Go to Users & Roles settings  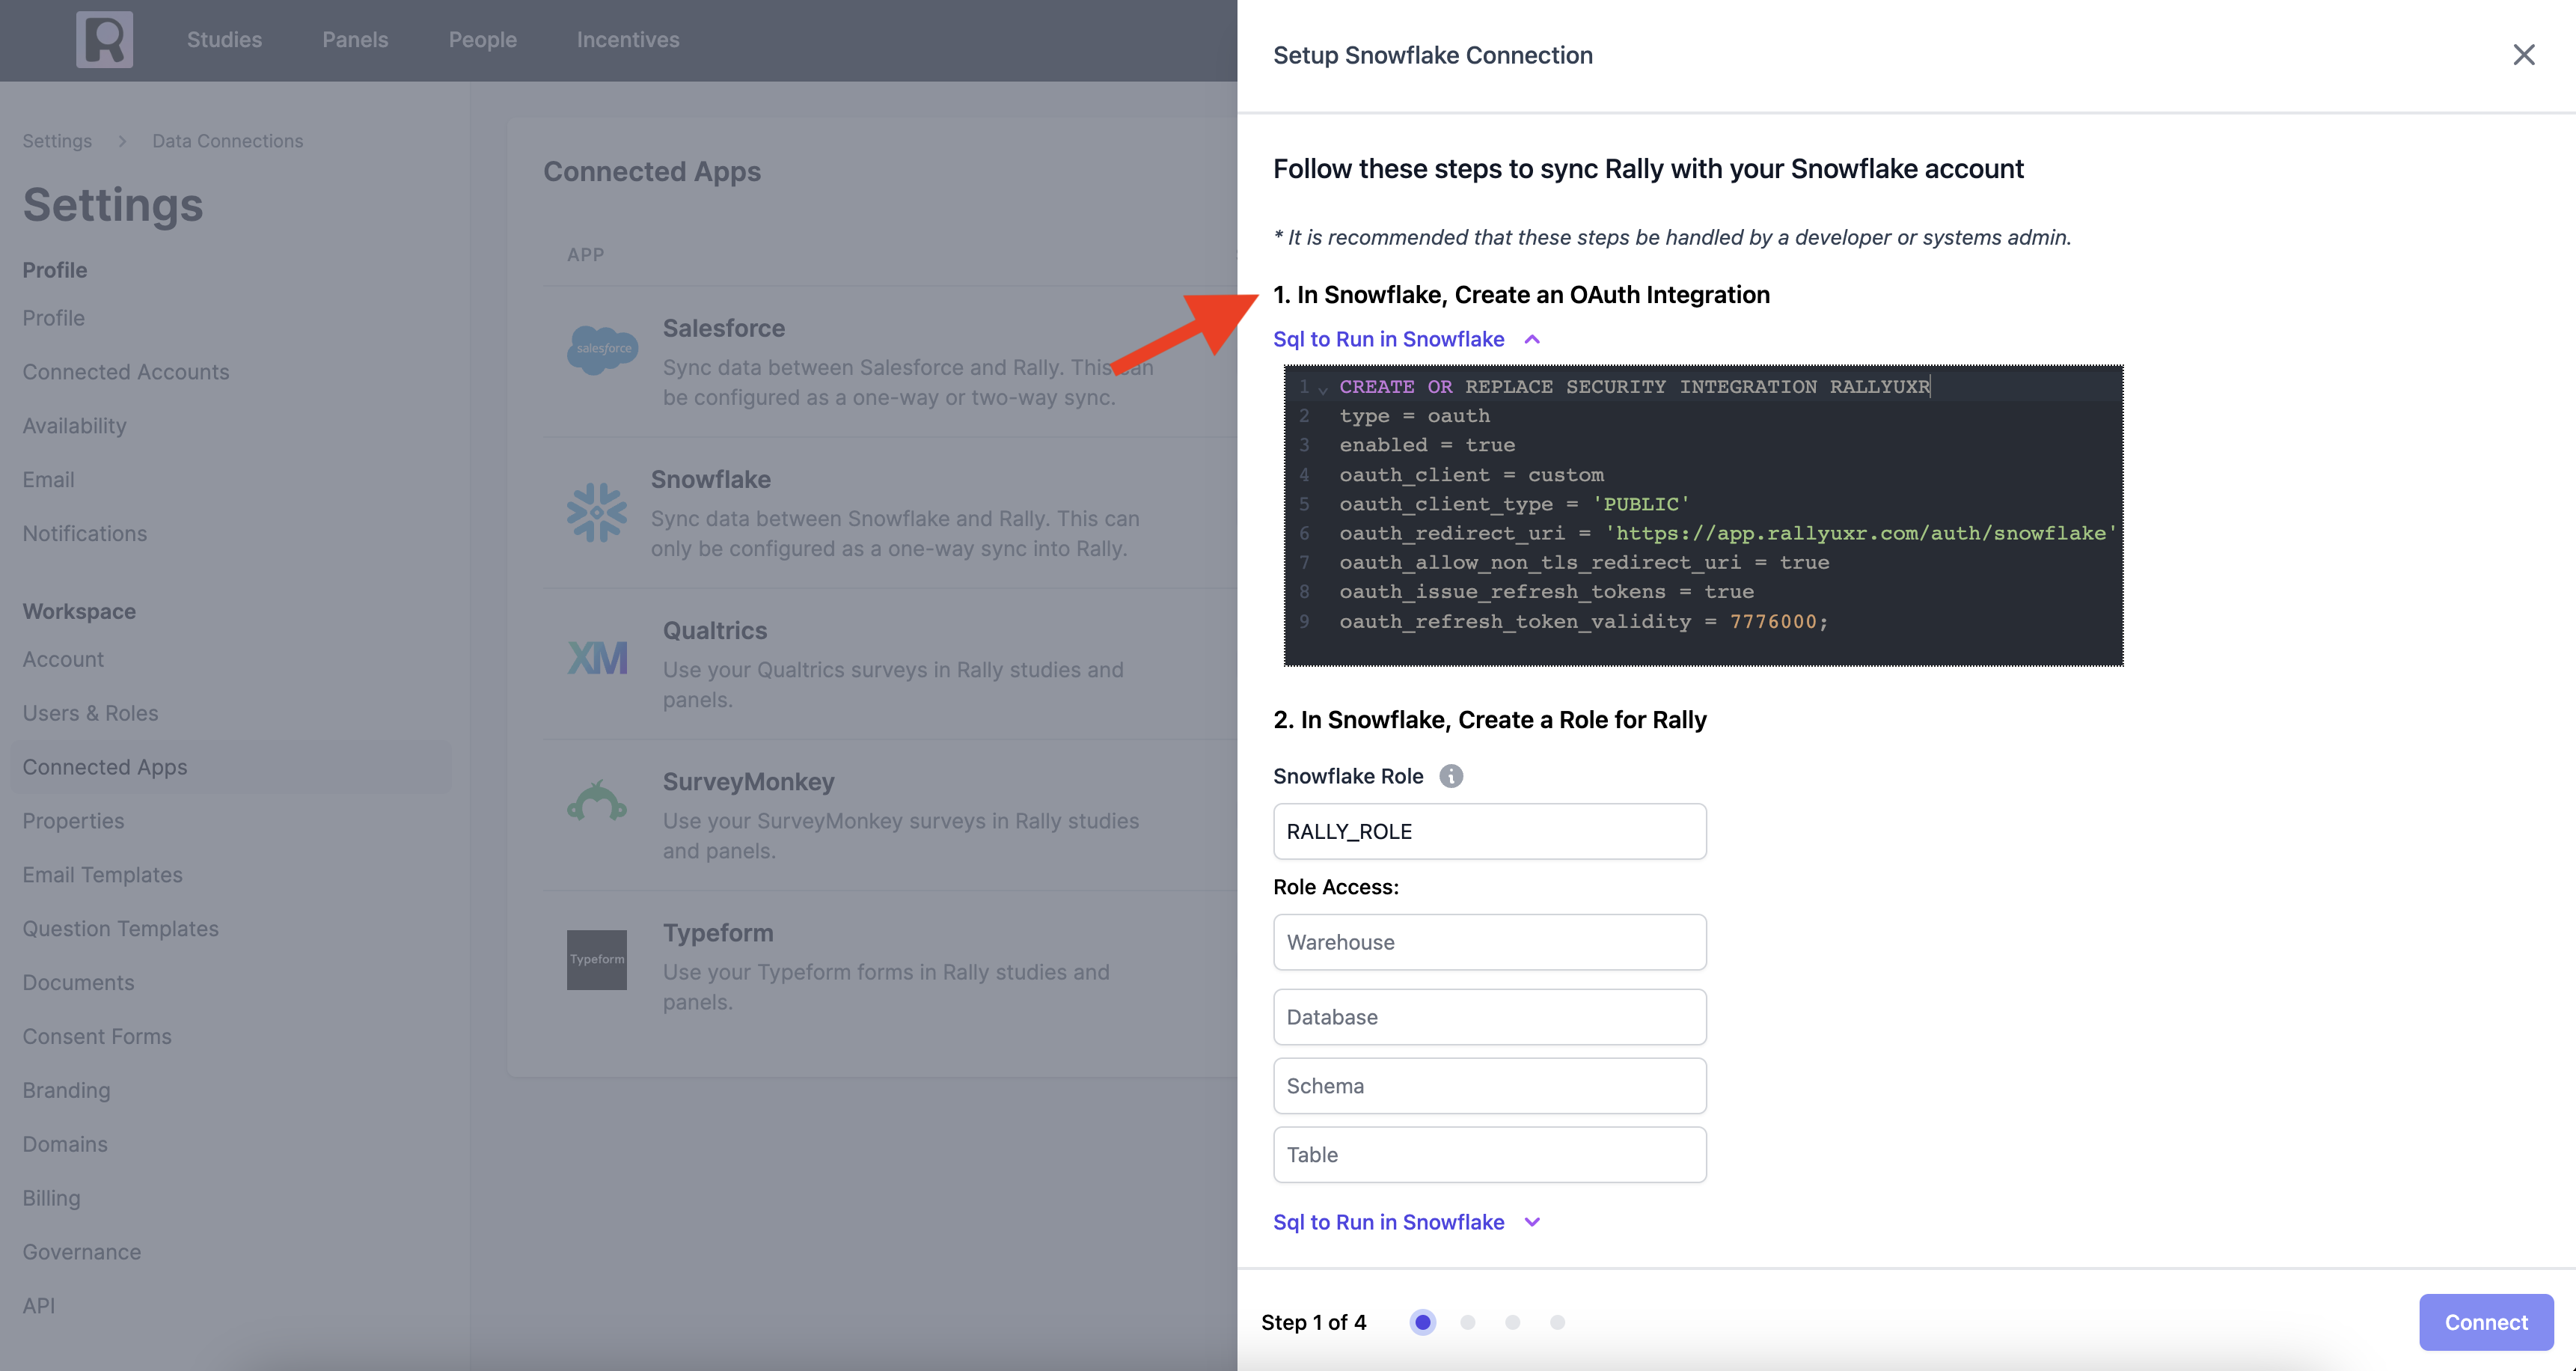pyautogui.click(x=90, y=713)
